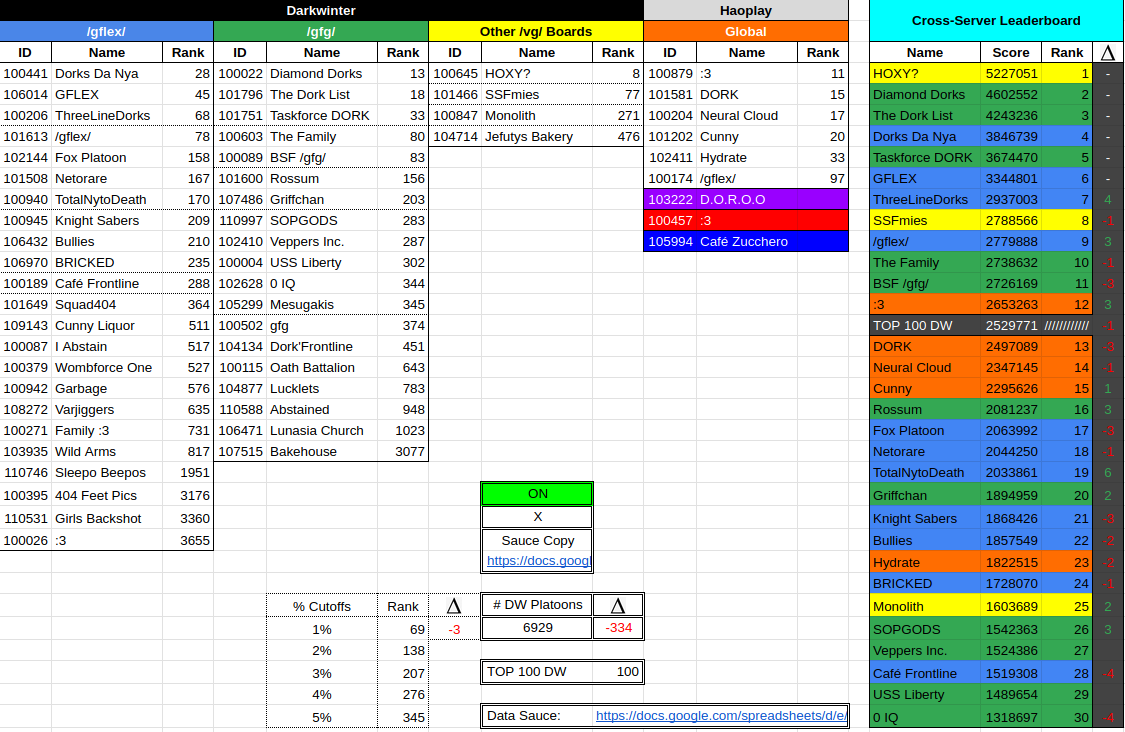
Task: Select HOXY? score 5227051 in leaderboard
Action: click(1011, 73)
